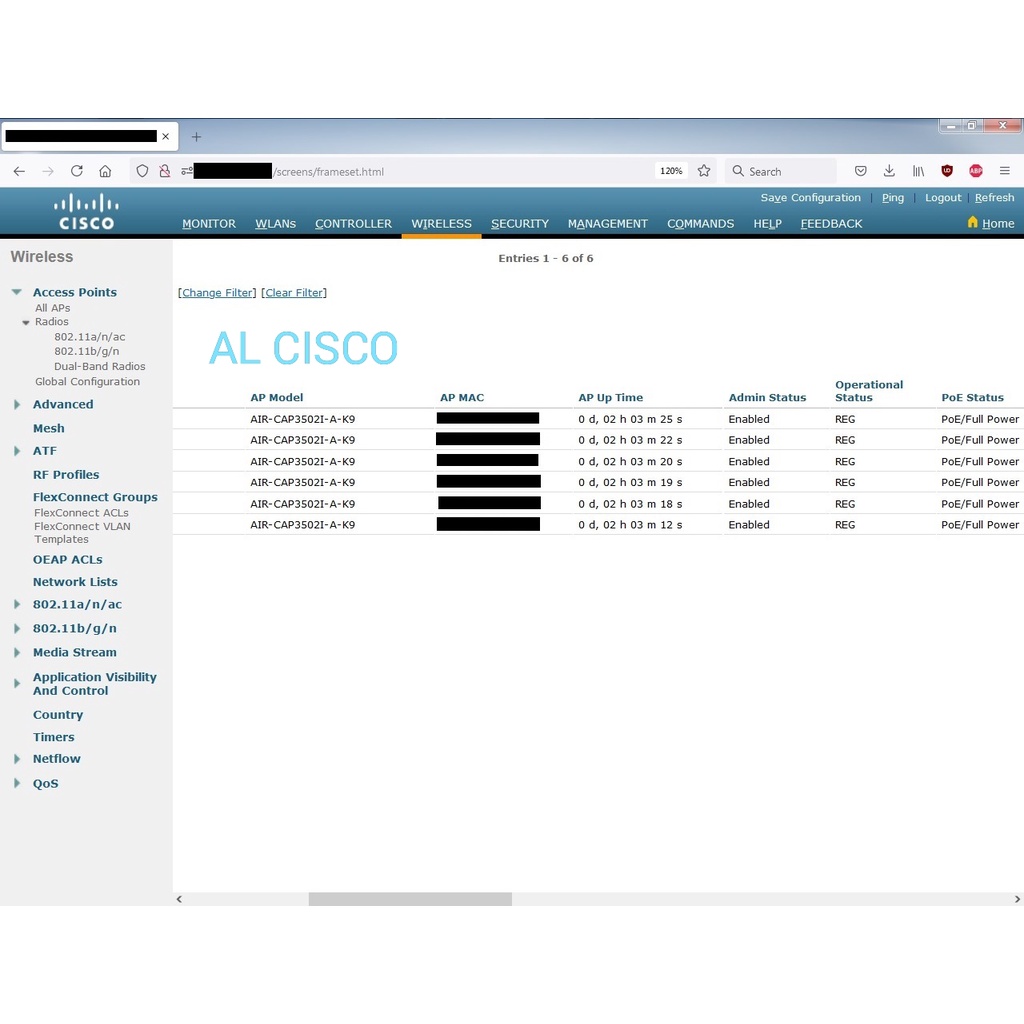Click the horizontal scrollbar thumb
This screenshot has height=1024, width=1024.
[410, 899]
